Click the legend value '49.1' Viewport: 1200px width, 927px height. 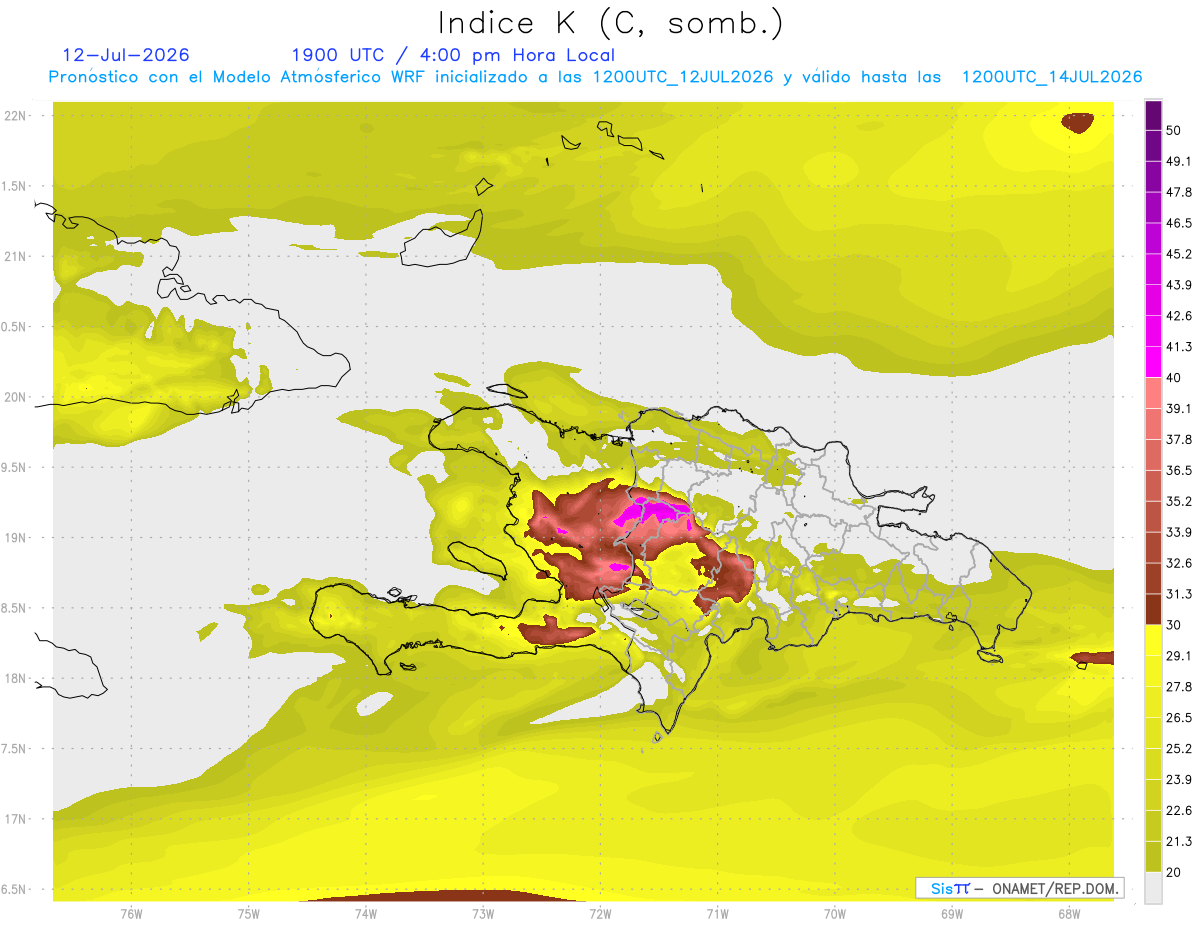tap(1179, 162)
